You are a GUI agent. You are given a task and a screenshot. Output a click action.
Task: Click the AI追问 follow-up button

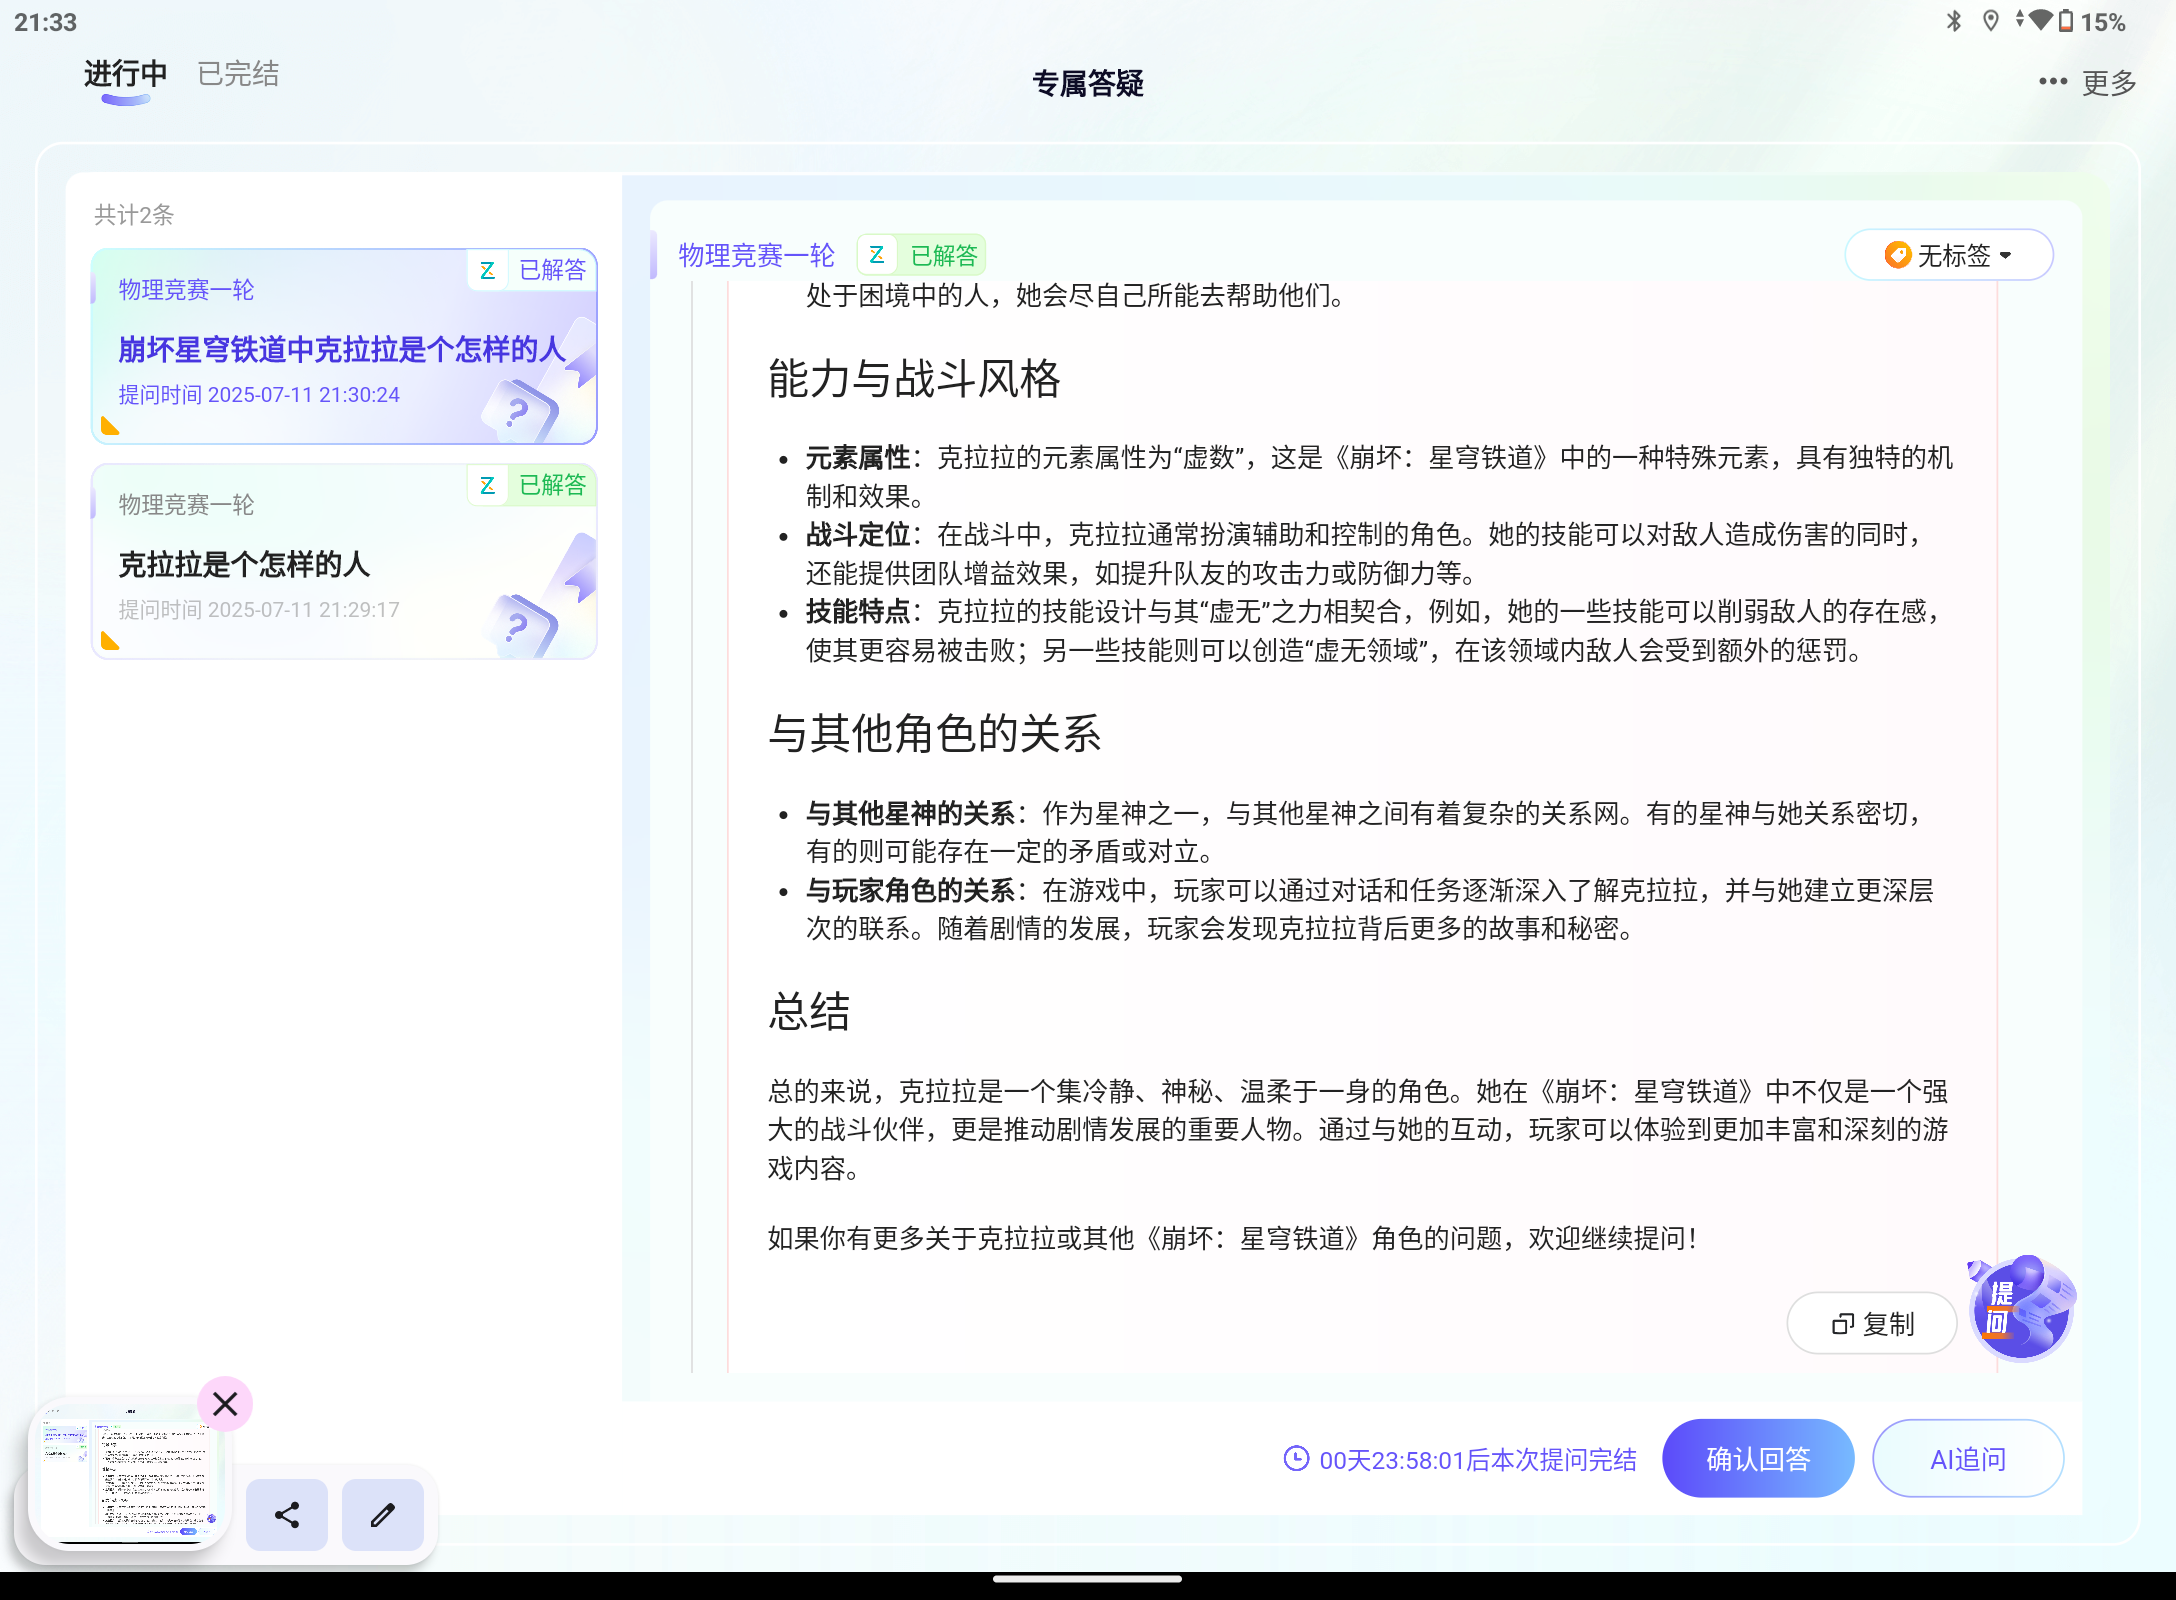(x=1967, y=1458)
